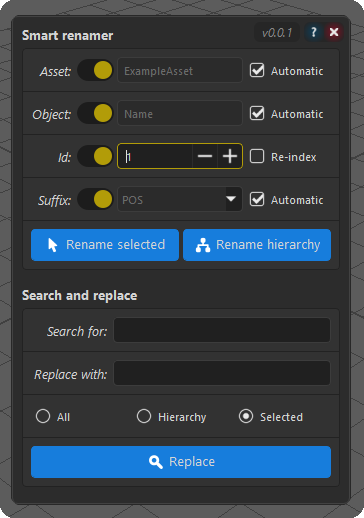
Task: Click the Rename selected button
Action: pos(105,245)
